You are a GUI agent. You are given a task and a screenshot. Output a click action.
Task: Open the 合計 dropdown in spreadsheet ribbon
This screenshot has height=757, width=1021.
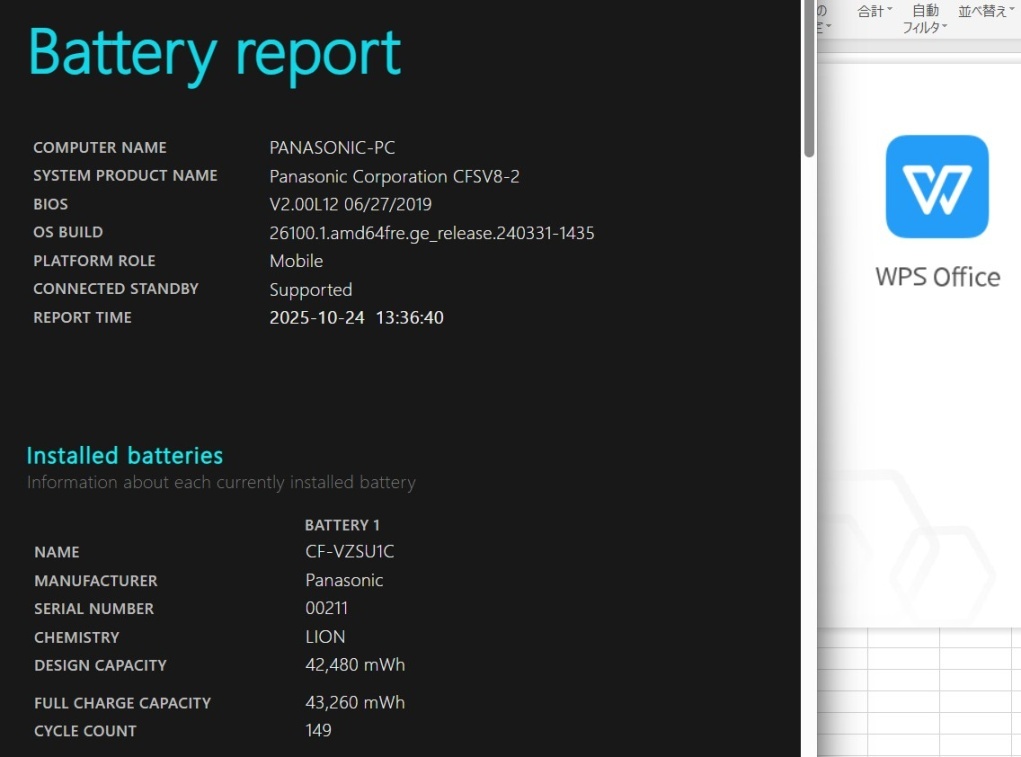coord(874,11)
